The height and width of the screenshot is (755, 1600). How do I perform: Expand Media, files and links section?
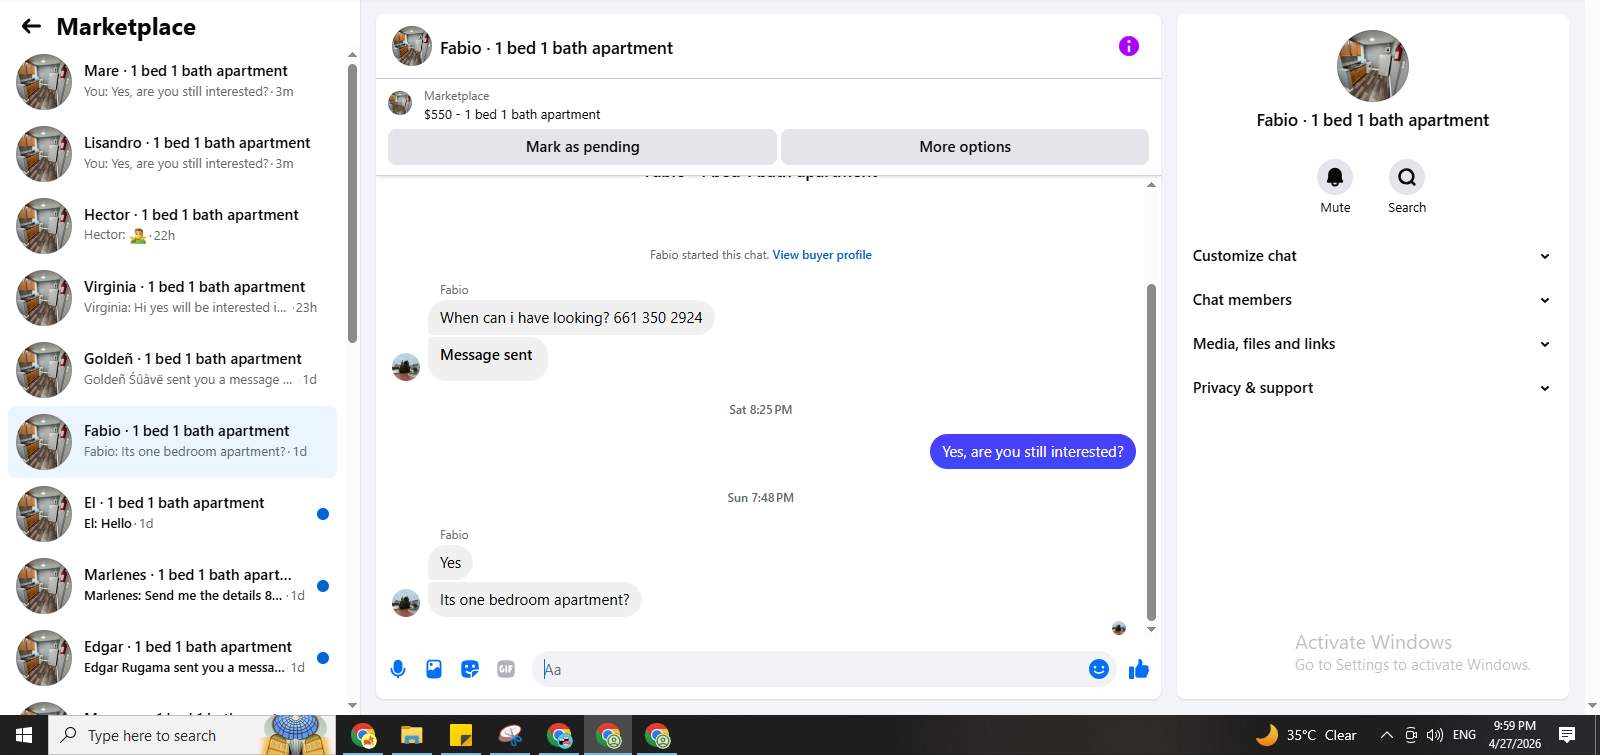coord(1372,344)
